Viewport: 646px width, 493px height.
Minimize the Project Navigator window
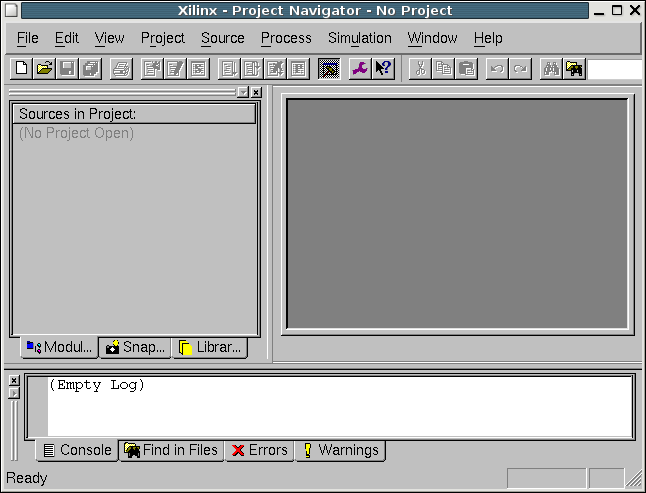click(x=599, y=11)
